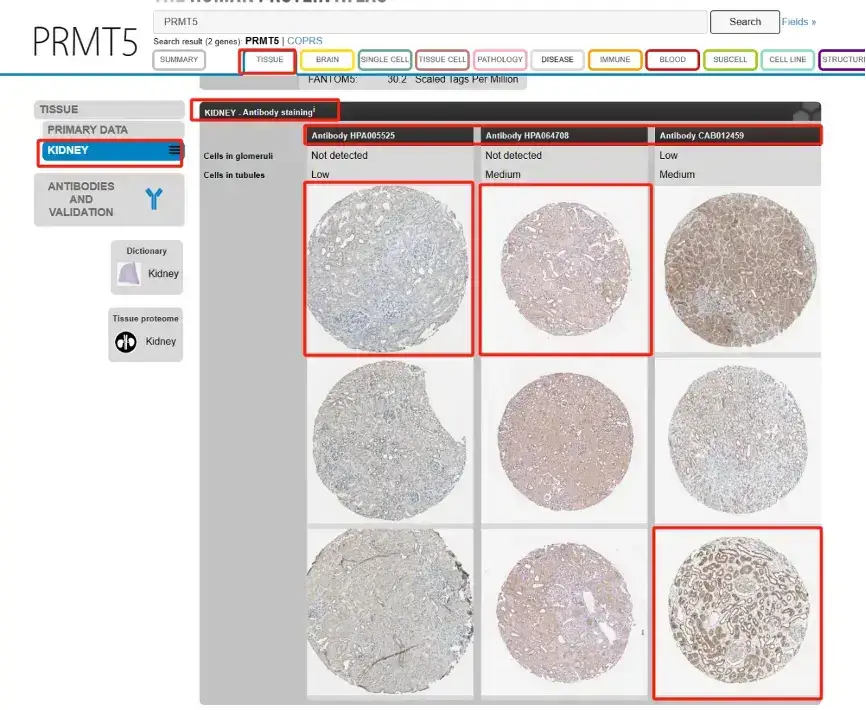Viewport: 866px width, 710px height.
Task: Select the TISSUE sidebar header
Action: 59,110
